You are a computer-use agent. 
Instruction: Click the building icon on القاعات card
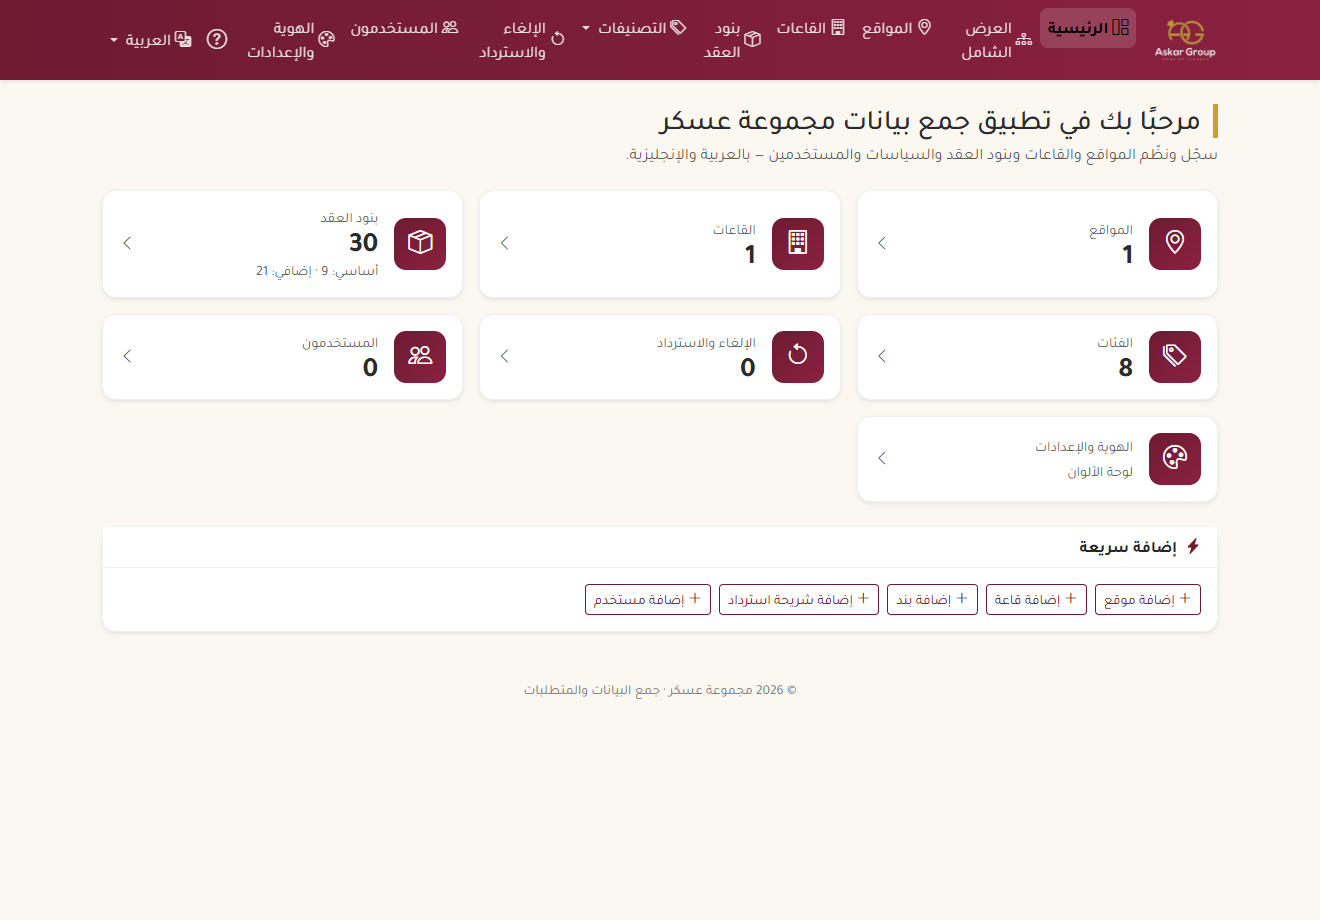coord(798,243)
